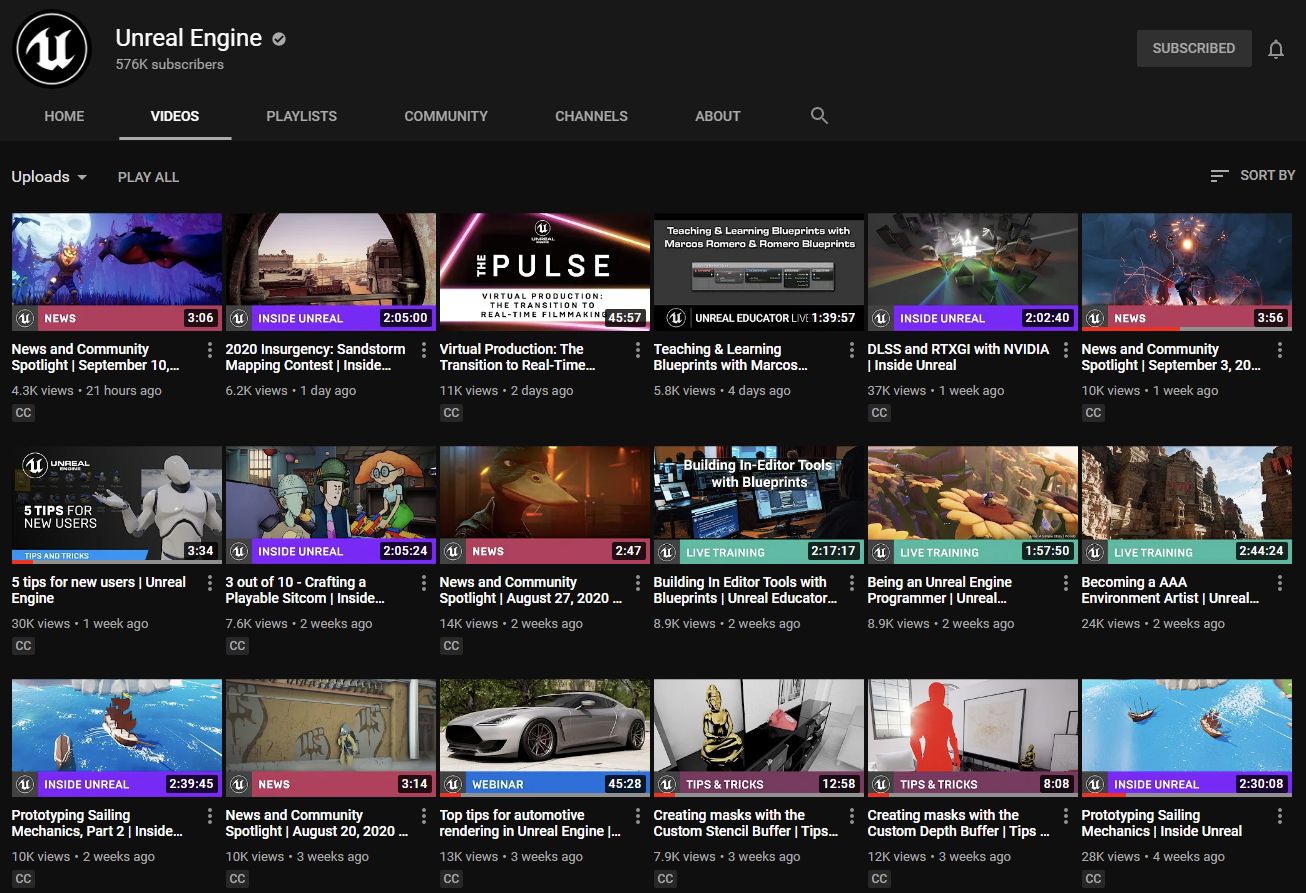Expand the Uploads dropdown
This screenshot has width=1306, height=893.
coord(49,177)
